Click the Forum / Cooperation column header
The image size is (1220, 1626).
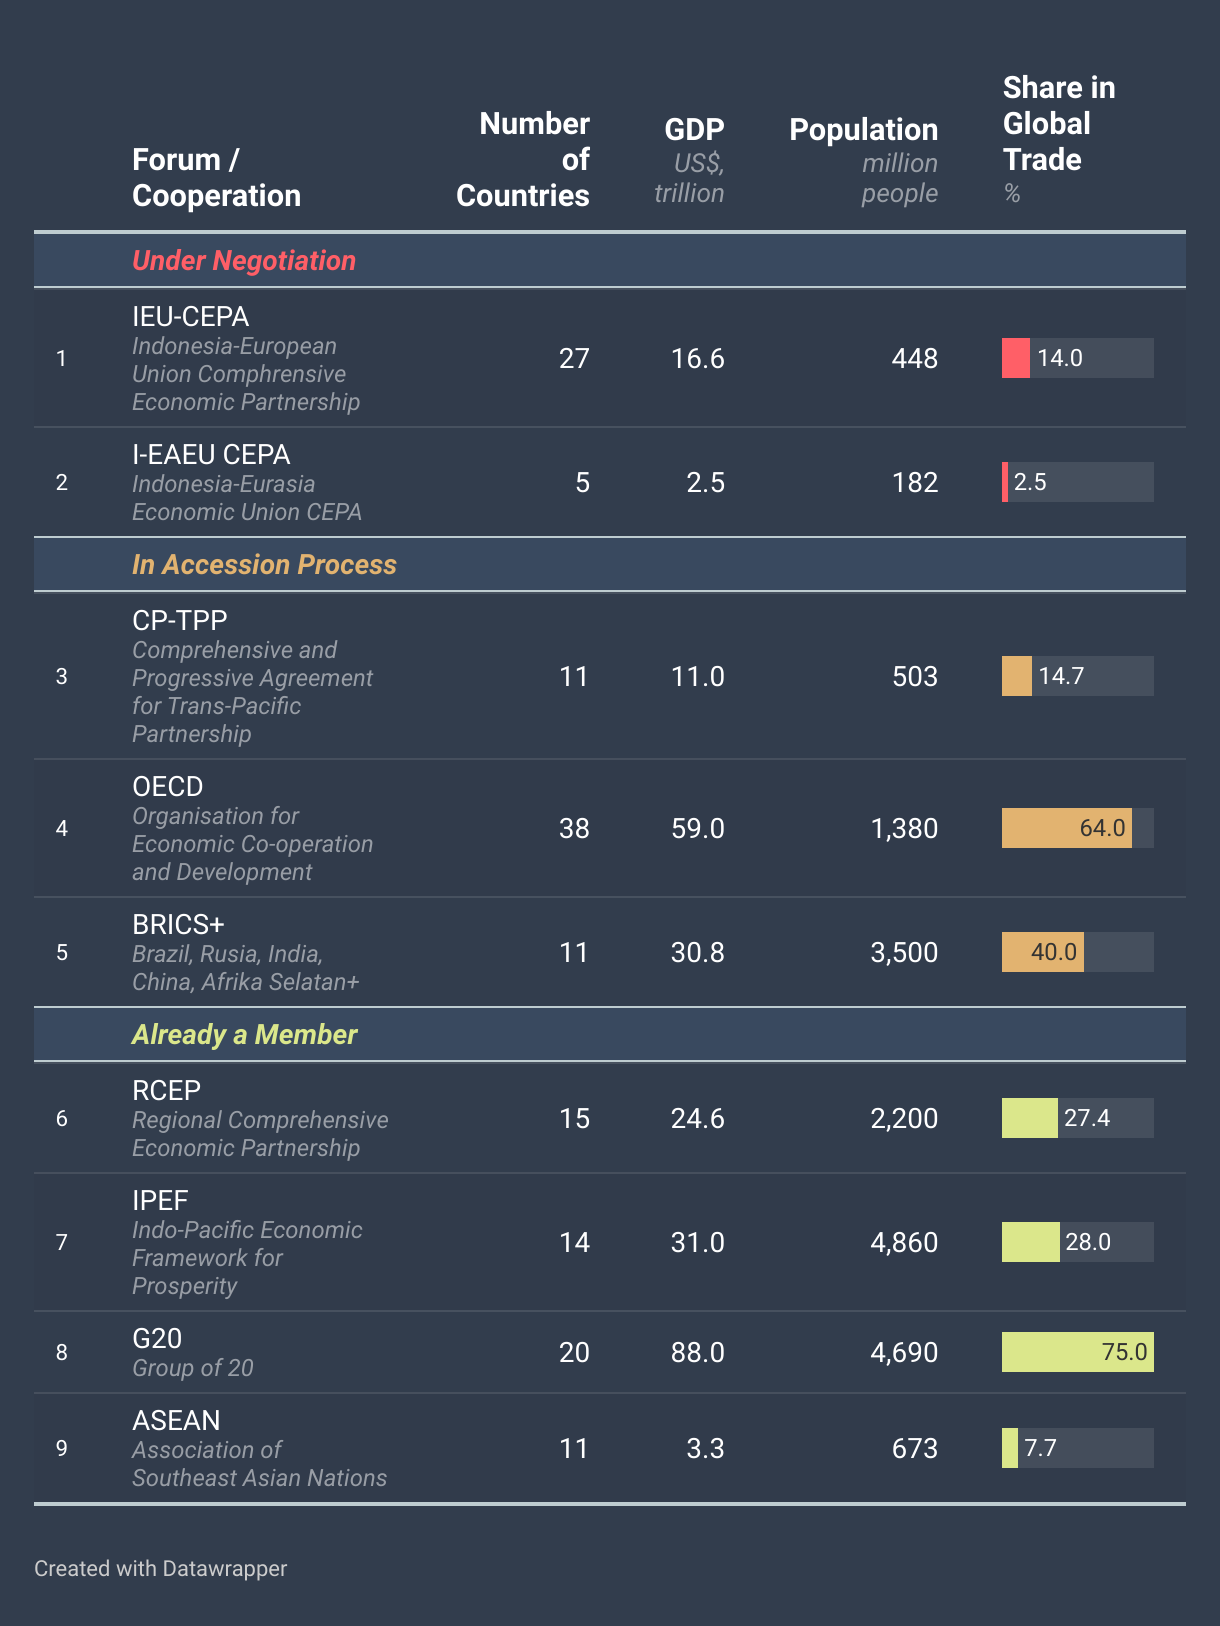(216, 177)
